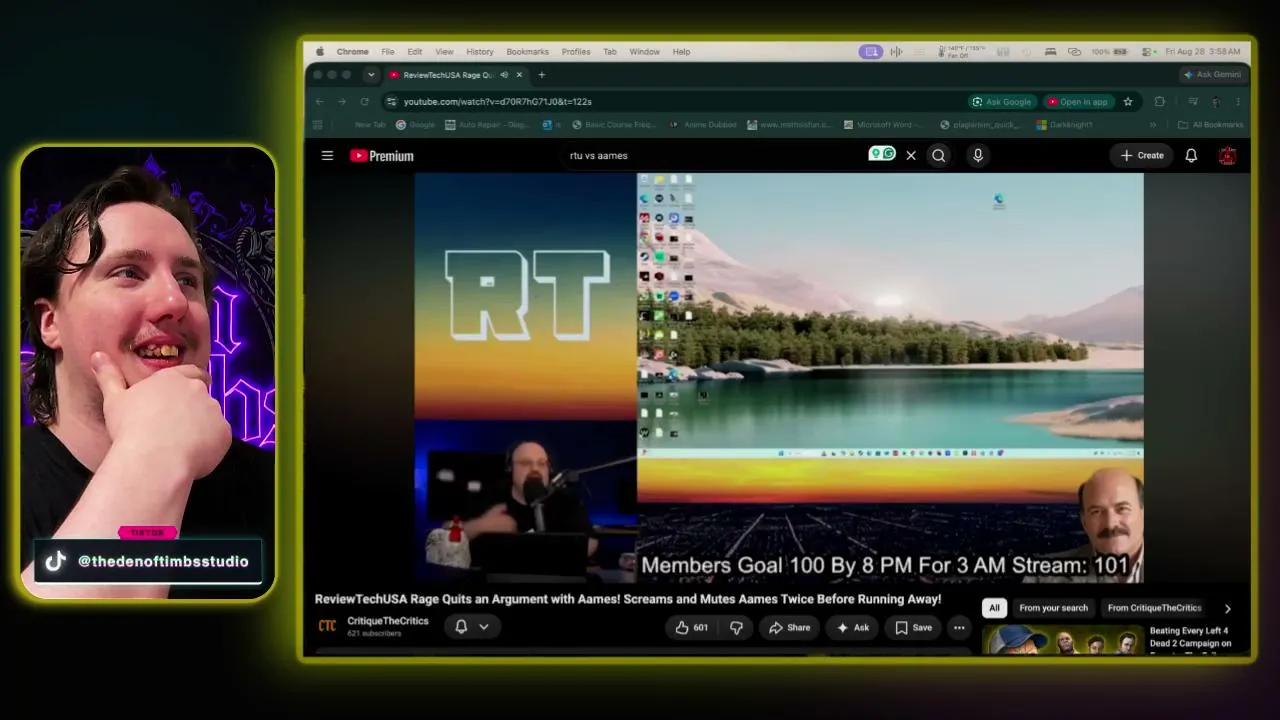Go back in Chrome
The image size is (1280, 720).
(320, 101)
